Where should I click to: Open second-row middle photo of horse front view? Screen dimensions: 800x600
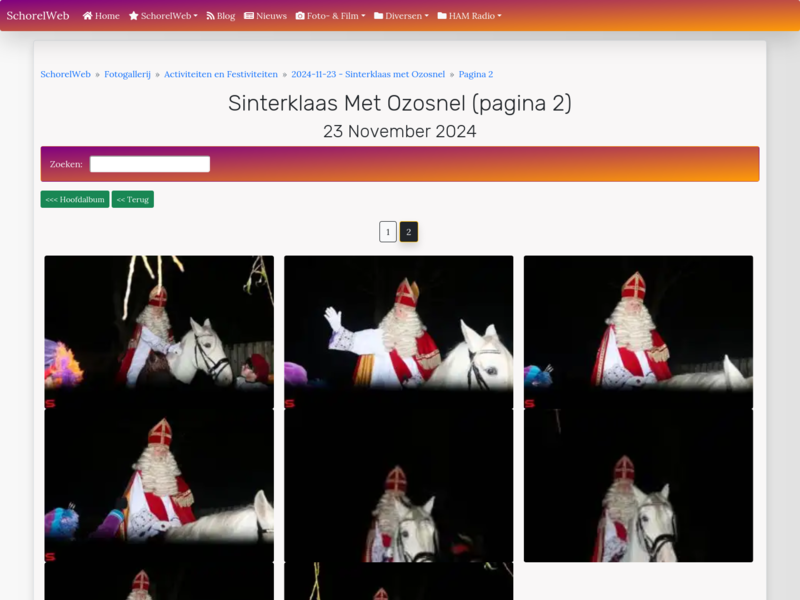pyautogui.click(x=398, y=485)
